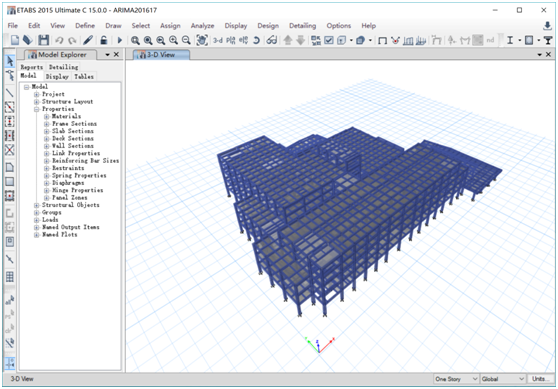Select the Draw Rectangular Floor tool
The image size is (558, 389).
pyautogui.click(x=10, y=182)
